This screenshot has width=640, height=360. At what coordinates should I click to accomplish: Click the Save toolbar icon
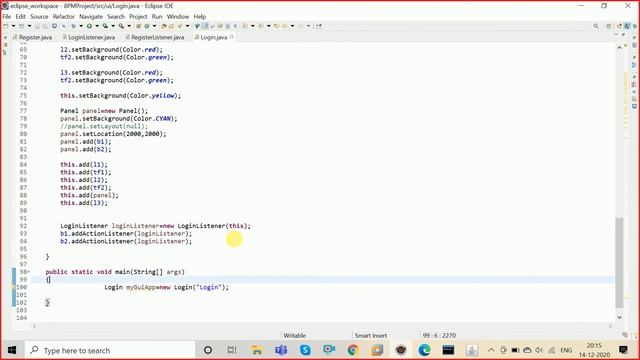tap(37, 26)
